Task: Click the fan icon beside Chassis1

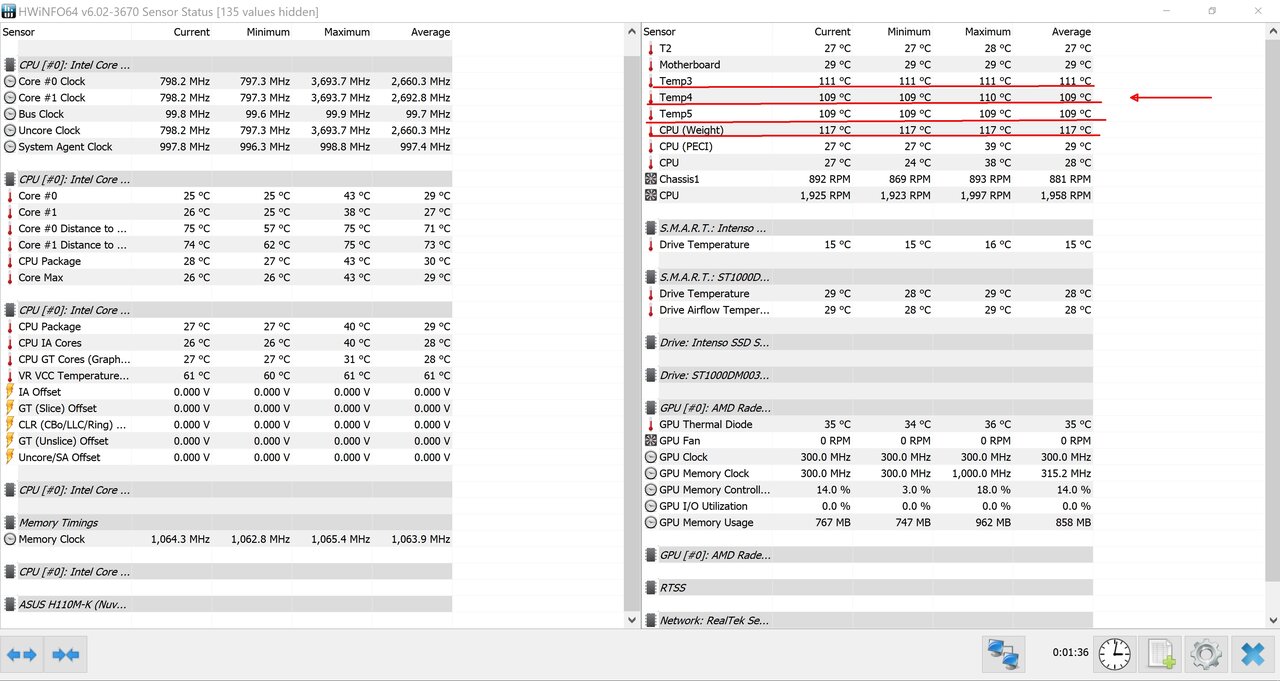Action: (651, 179)
